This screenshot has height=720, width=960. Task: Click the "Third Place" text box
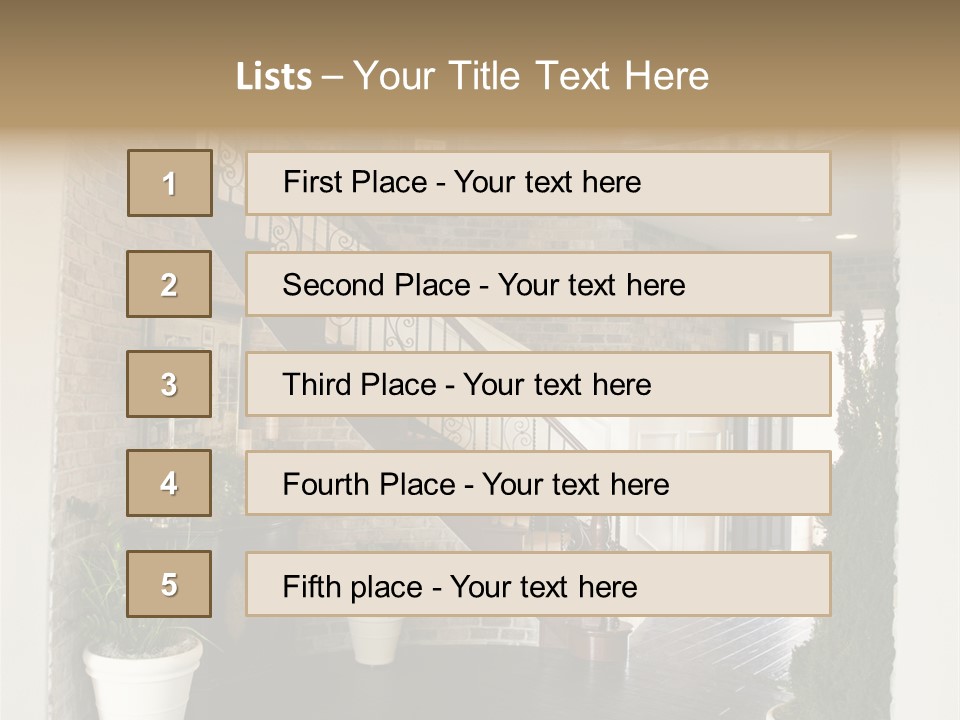[538, 384]
